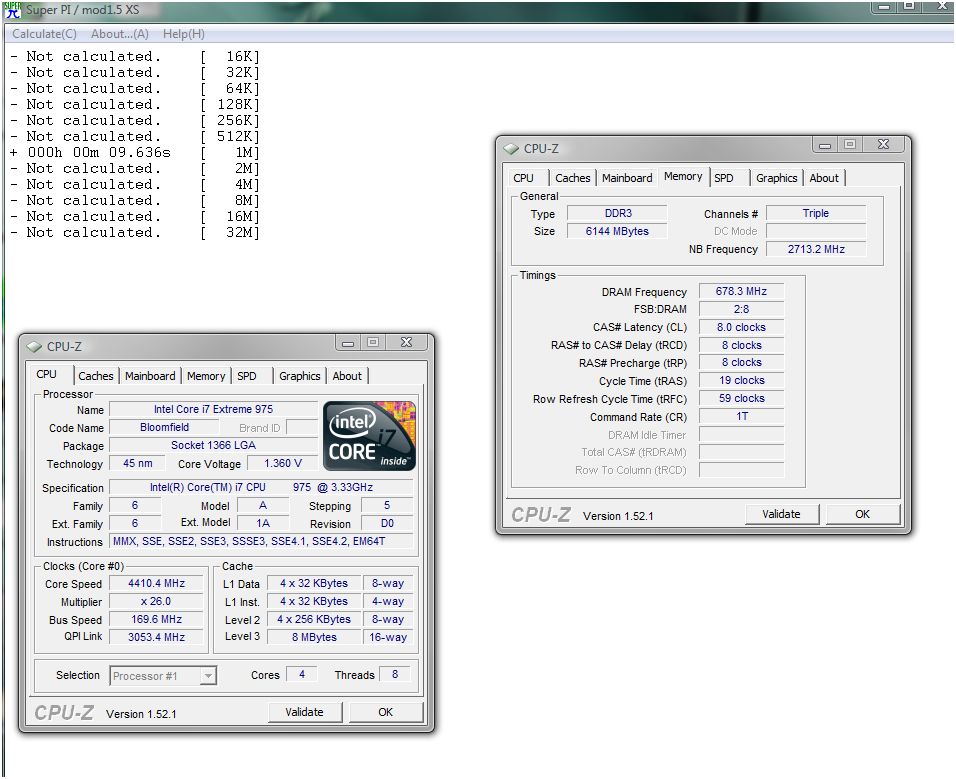The image size is (956, 779).
Task: Close the CPU-Z CPU window
Action: click(407, 343)
